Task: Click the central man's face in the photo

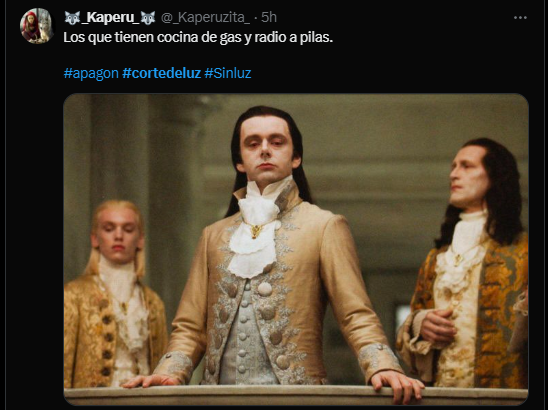Action: 267,146
